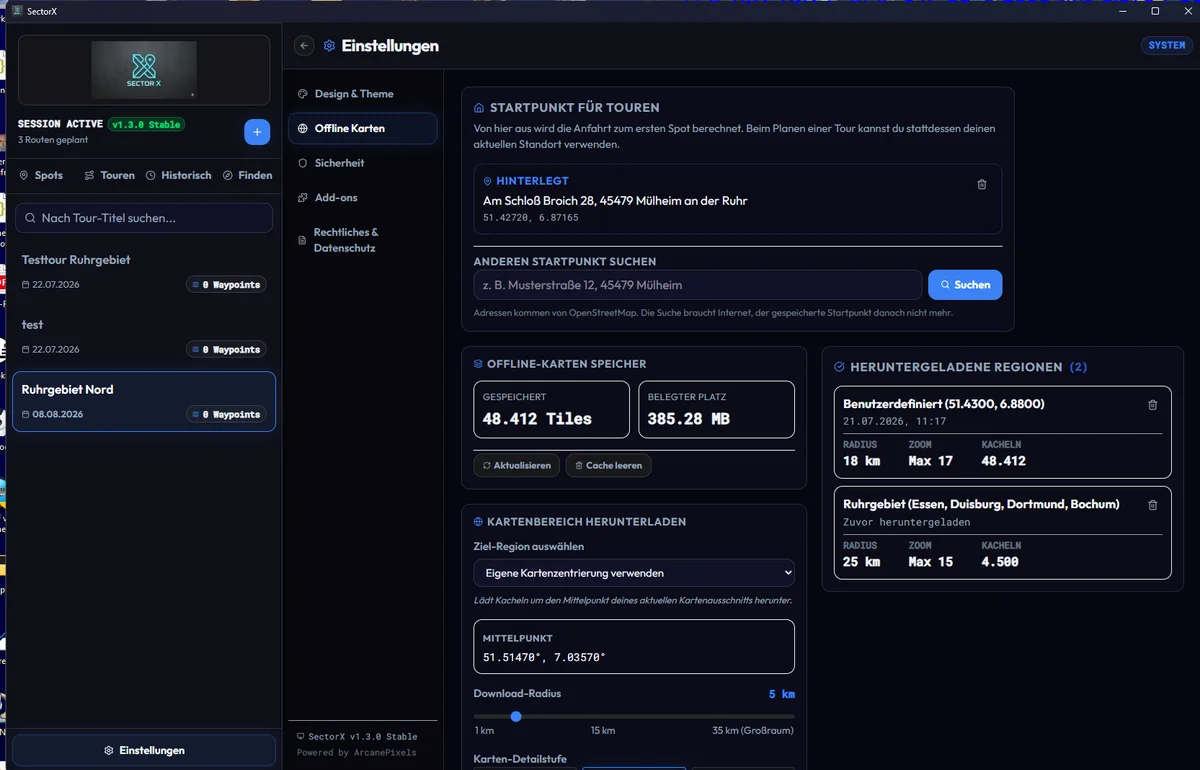Remove the Benutzerdefiniert downloaded region
Screen dimensions: 1200x770
(1152, 405)
